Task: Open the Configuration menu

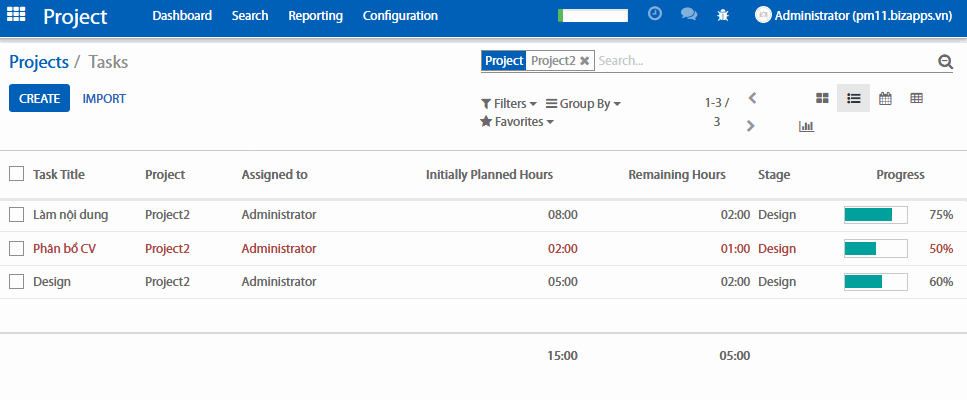Action: (400, 16)
